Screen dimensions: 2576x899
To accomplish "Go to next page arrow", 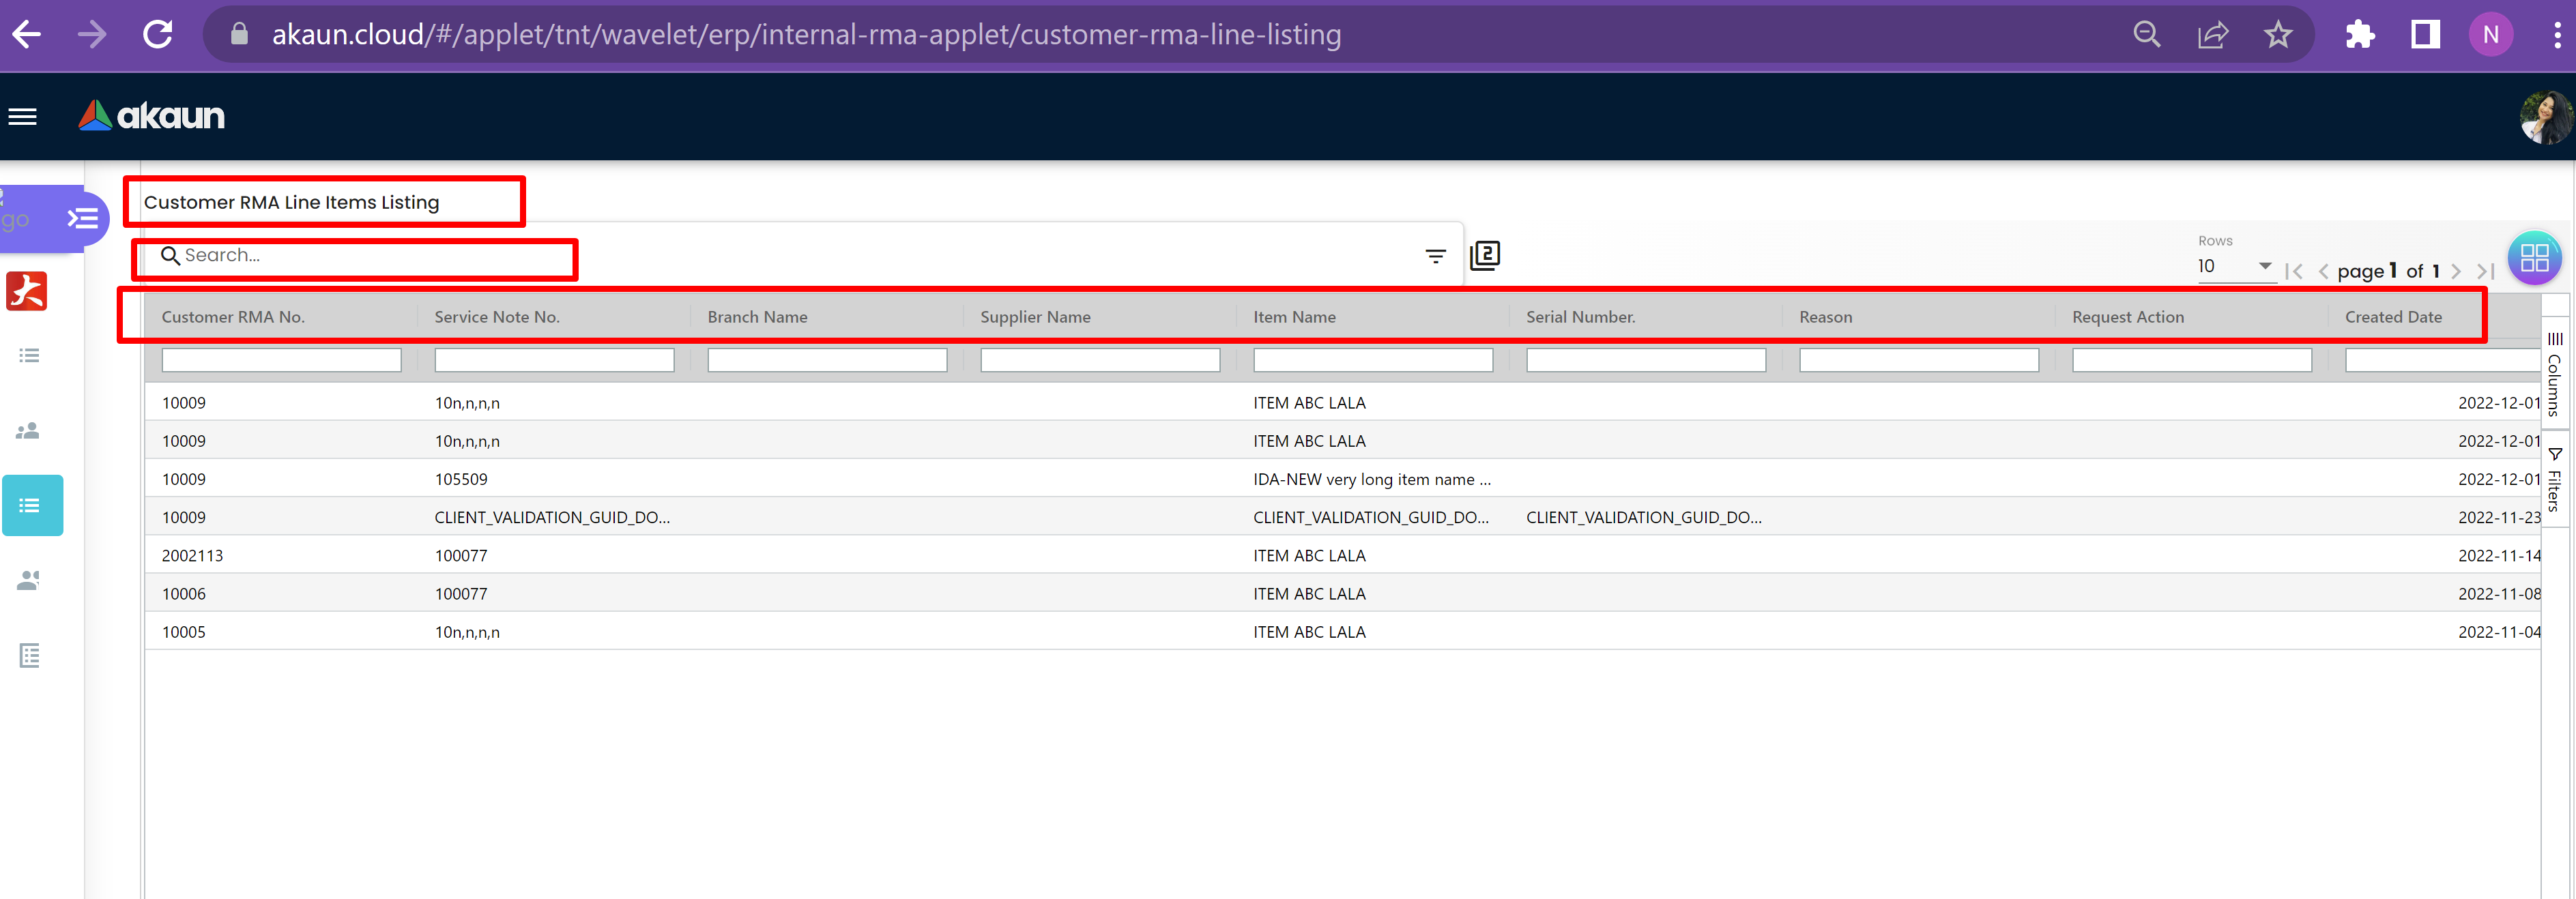I will [x=2456, y=271].
